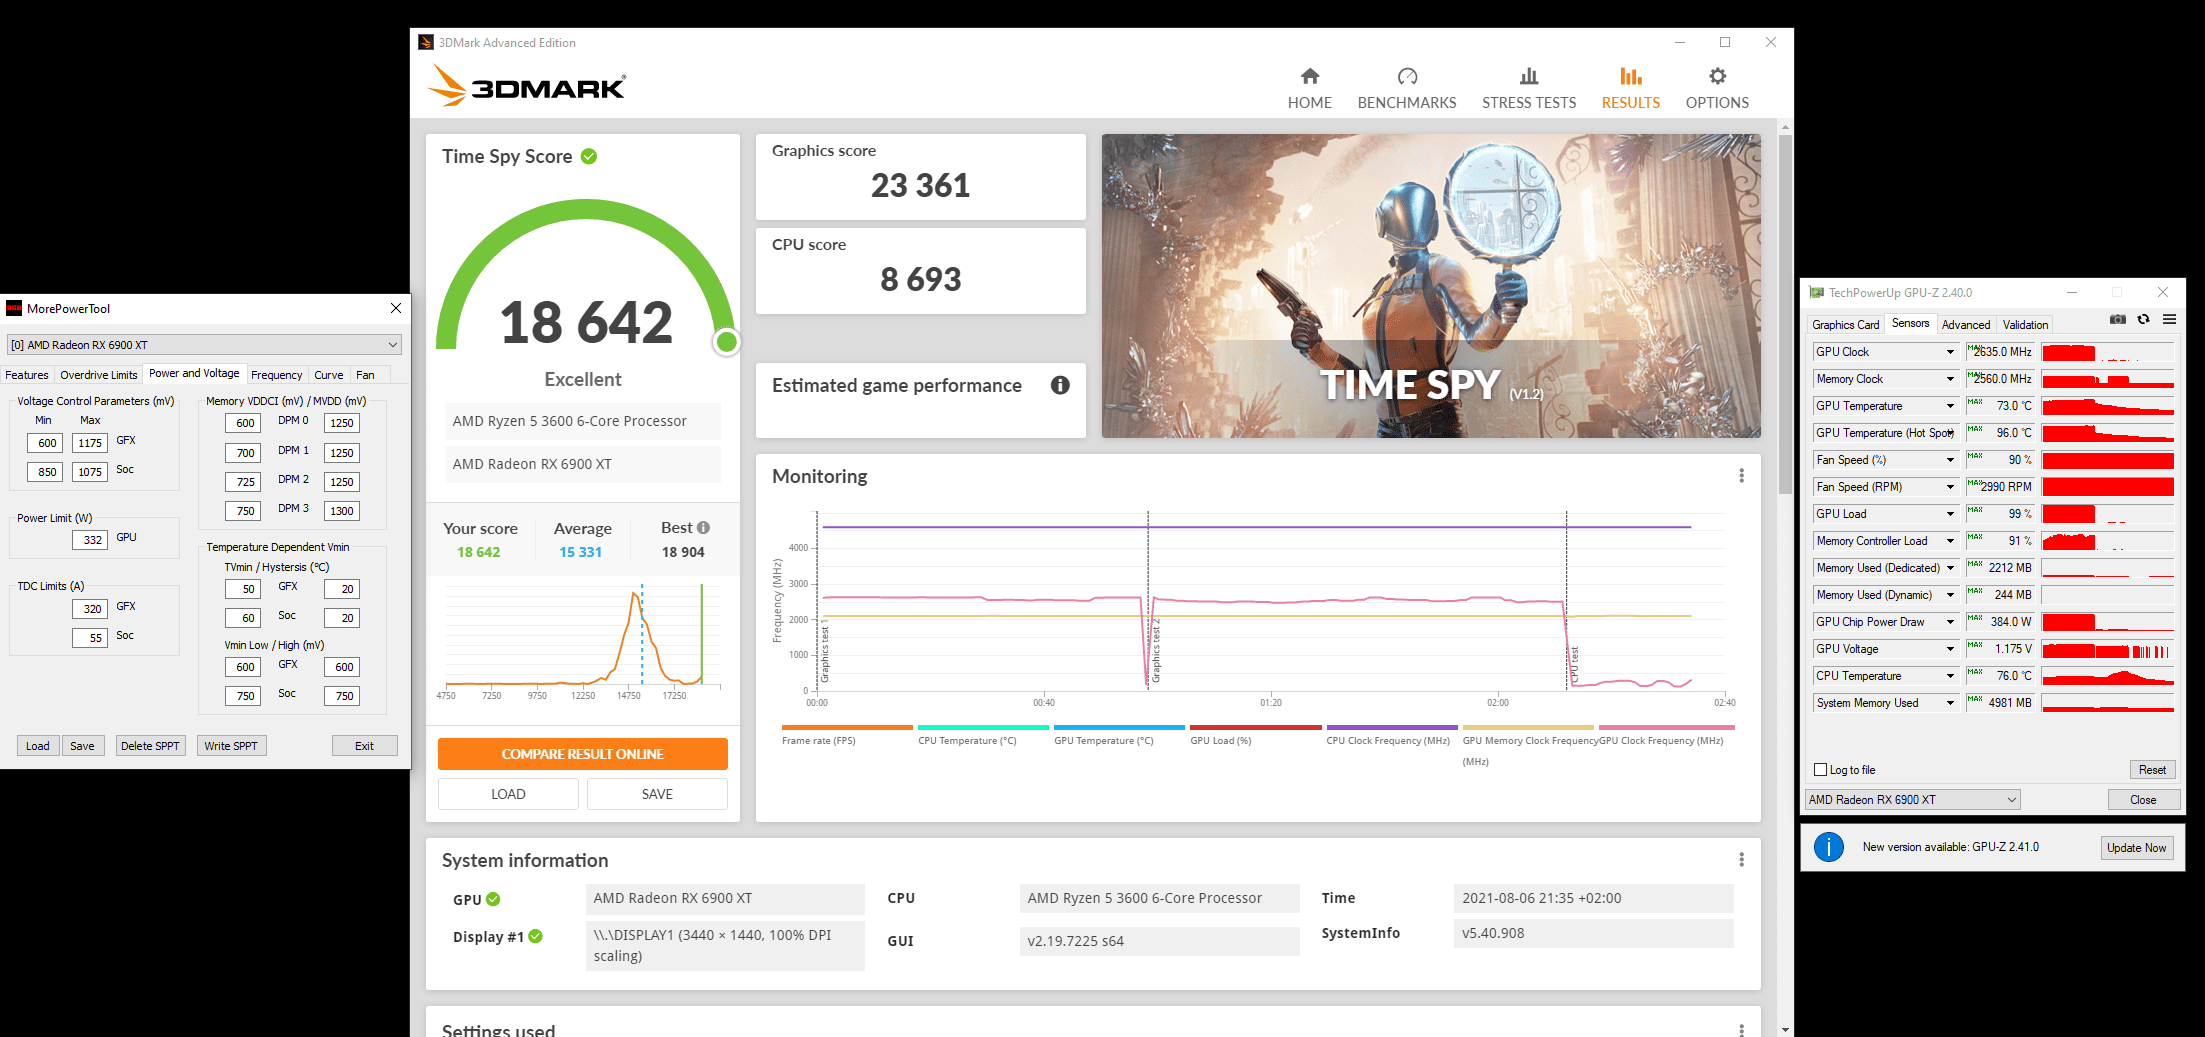The height and width of the screenshot is (1037, 2205).
Task: Open the OPTIONS gear in 3DMark
Action: [x=1717, y=88]
